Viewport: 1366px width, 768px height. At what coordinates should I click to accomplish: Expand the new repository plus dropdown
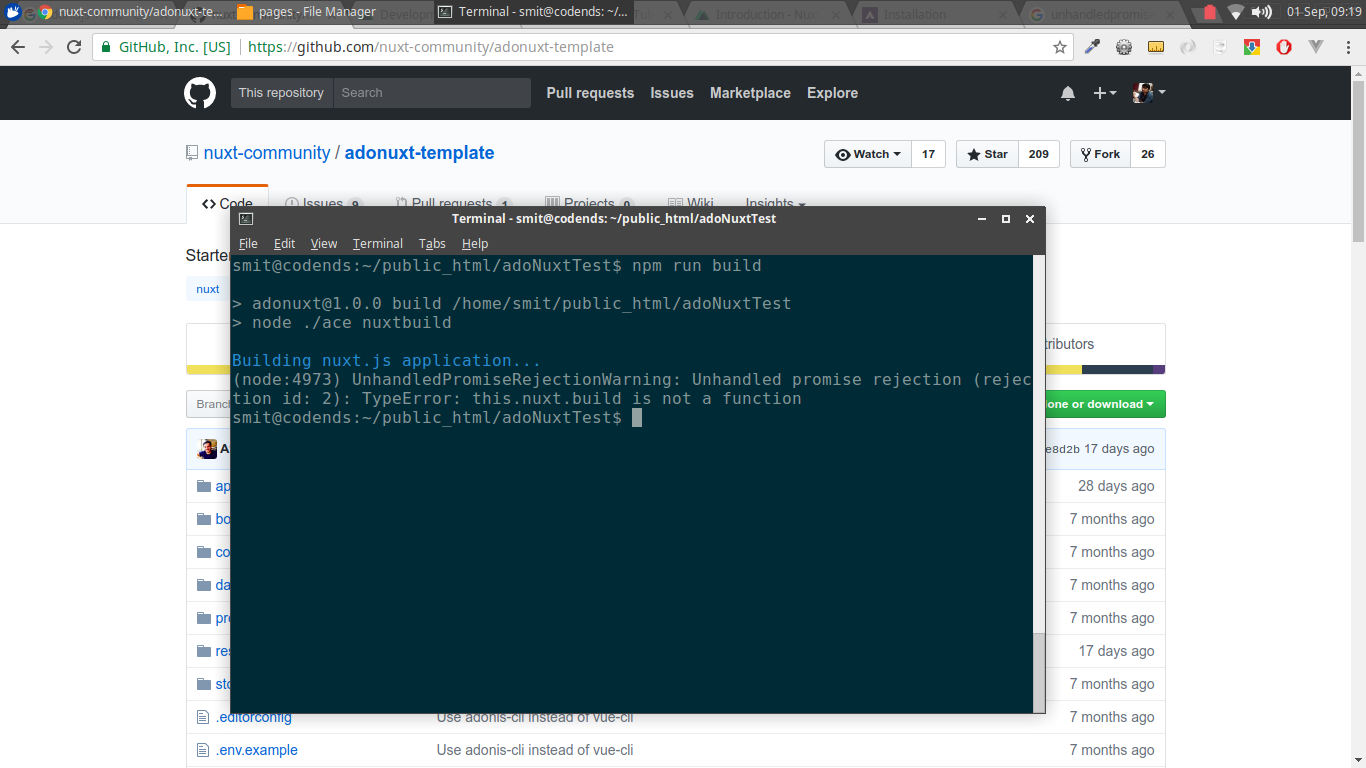tap(1103, 93)
